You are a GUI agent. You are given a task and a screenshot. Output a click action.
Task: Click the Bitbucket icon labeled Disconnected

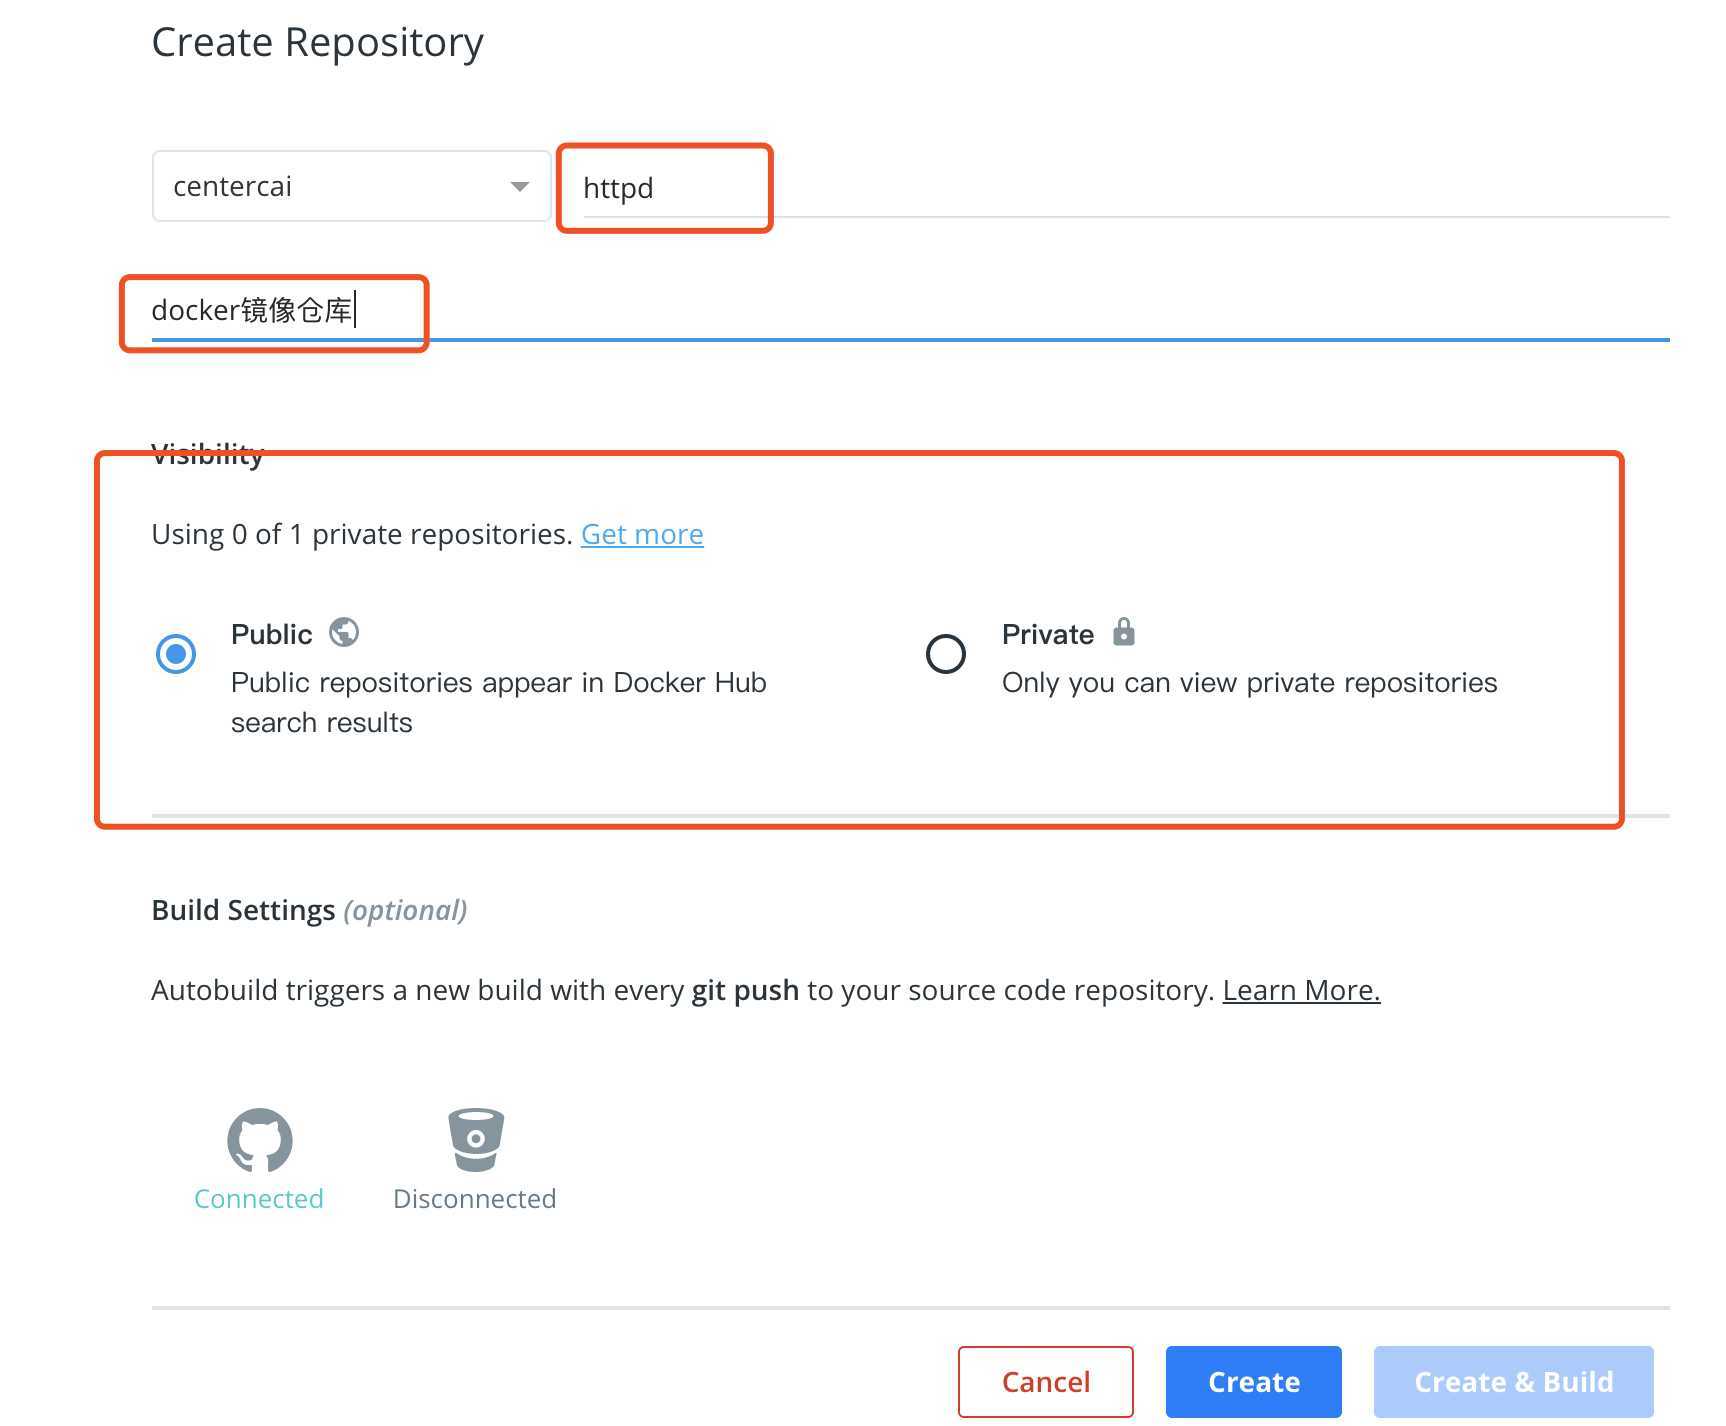click(x=476, y=1139)
